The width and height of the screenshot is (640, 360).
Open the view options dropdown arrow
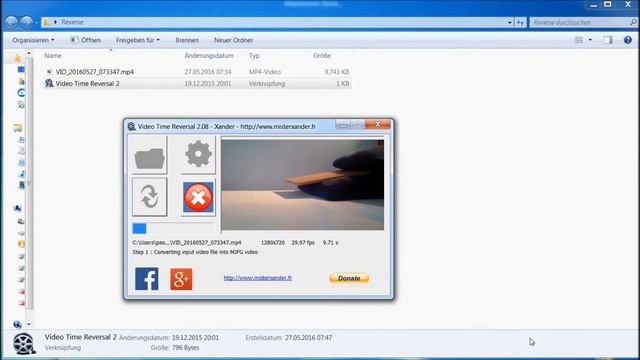pos(590,40)
